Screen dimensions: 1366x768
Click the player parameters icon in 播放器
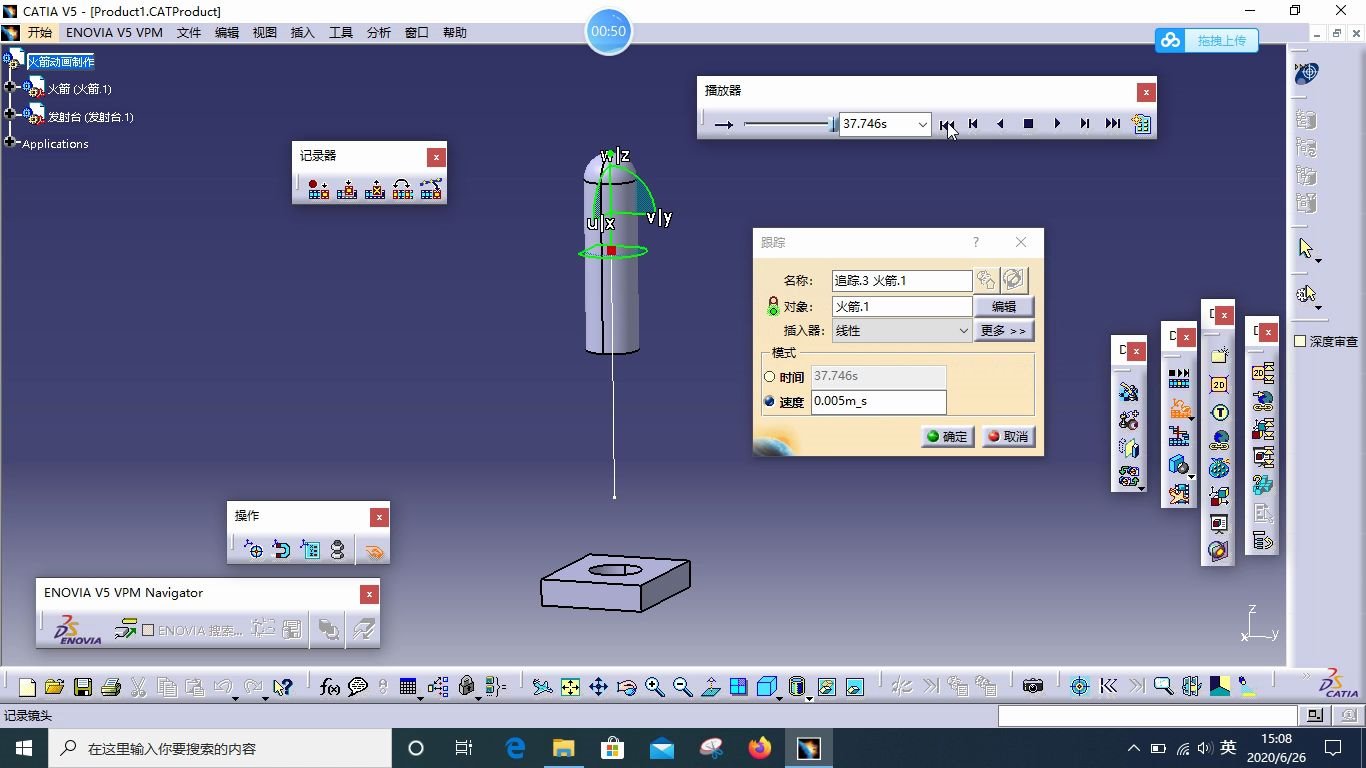pos(1141,124)
